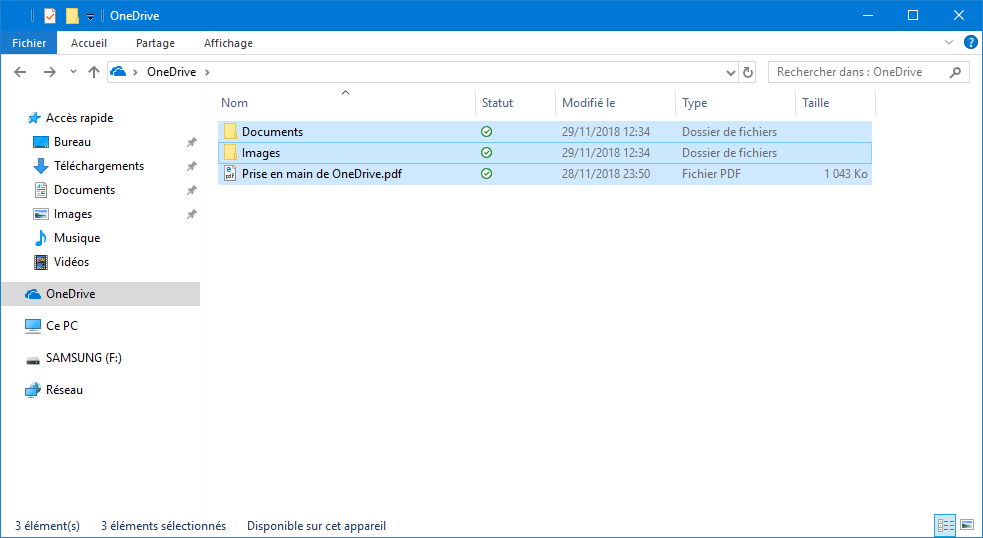983x538 pixels.
Task: Sort by the Type column header
Action: (735, 103)
